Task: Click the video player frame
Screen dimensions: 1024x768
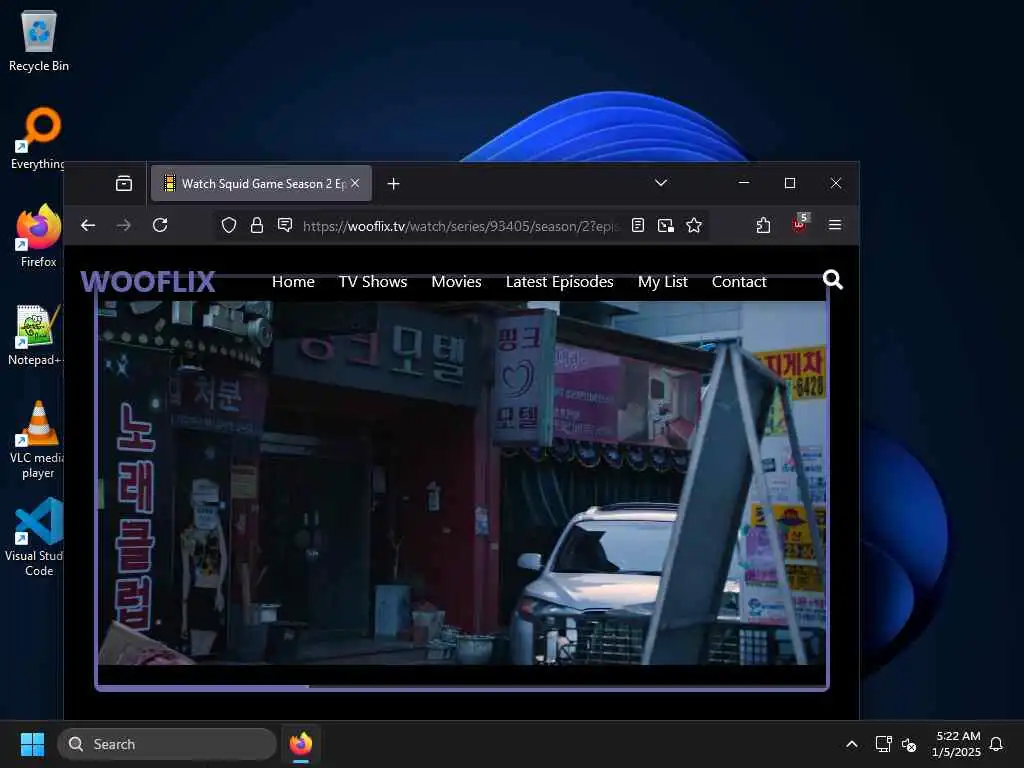Action: [x=462, y=482]
